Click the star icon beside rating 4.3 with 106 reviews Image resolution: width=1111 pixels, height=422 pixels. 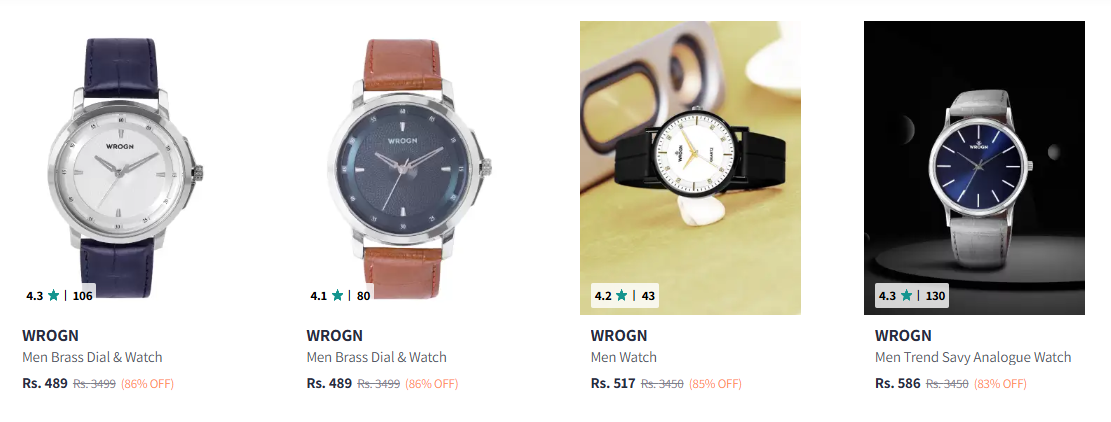(x=54, y=296)
